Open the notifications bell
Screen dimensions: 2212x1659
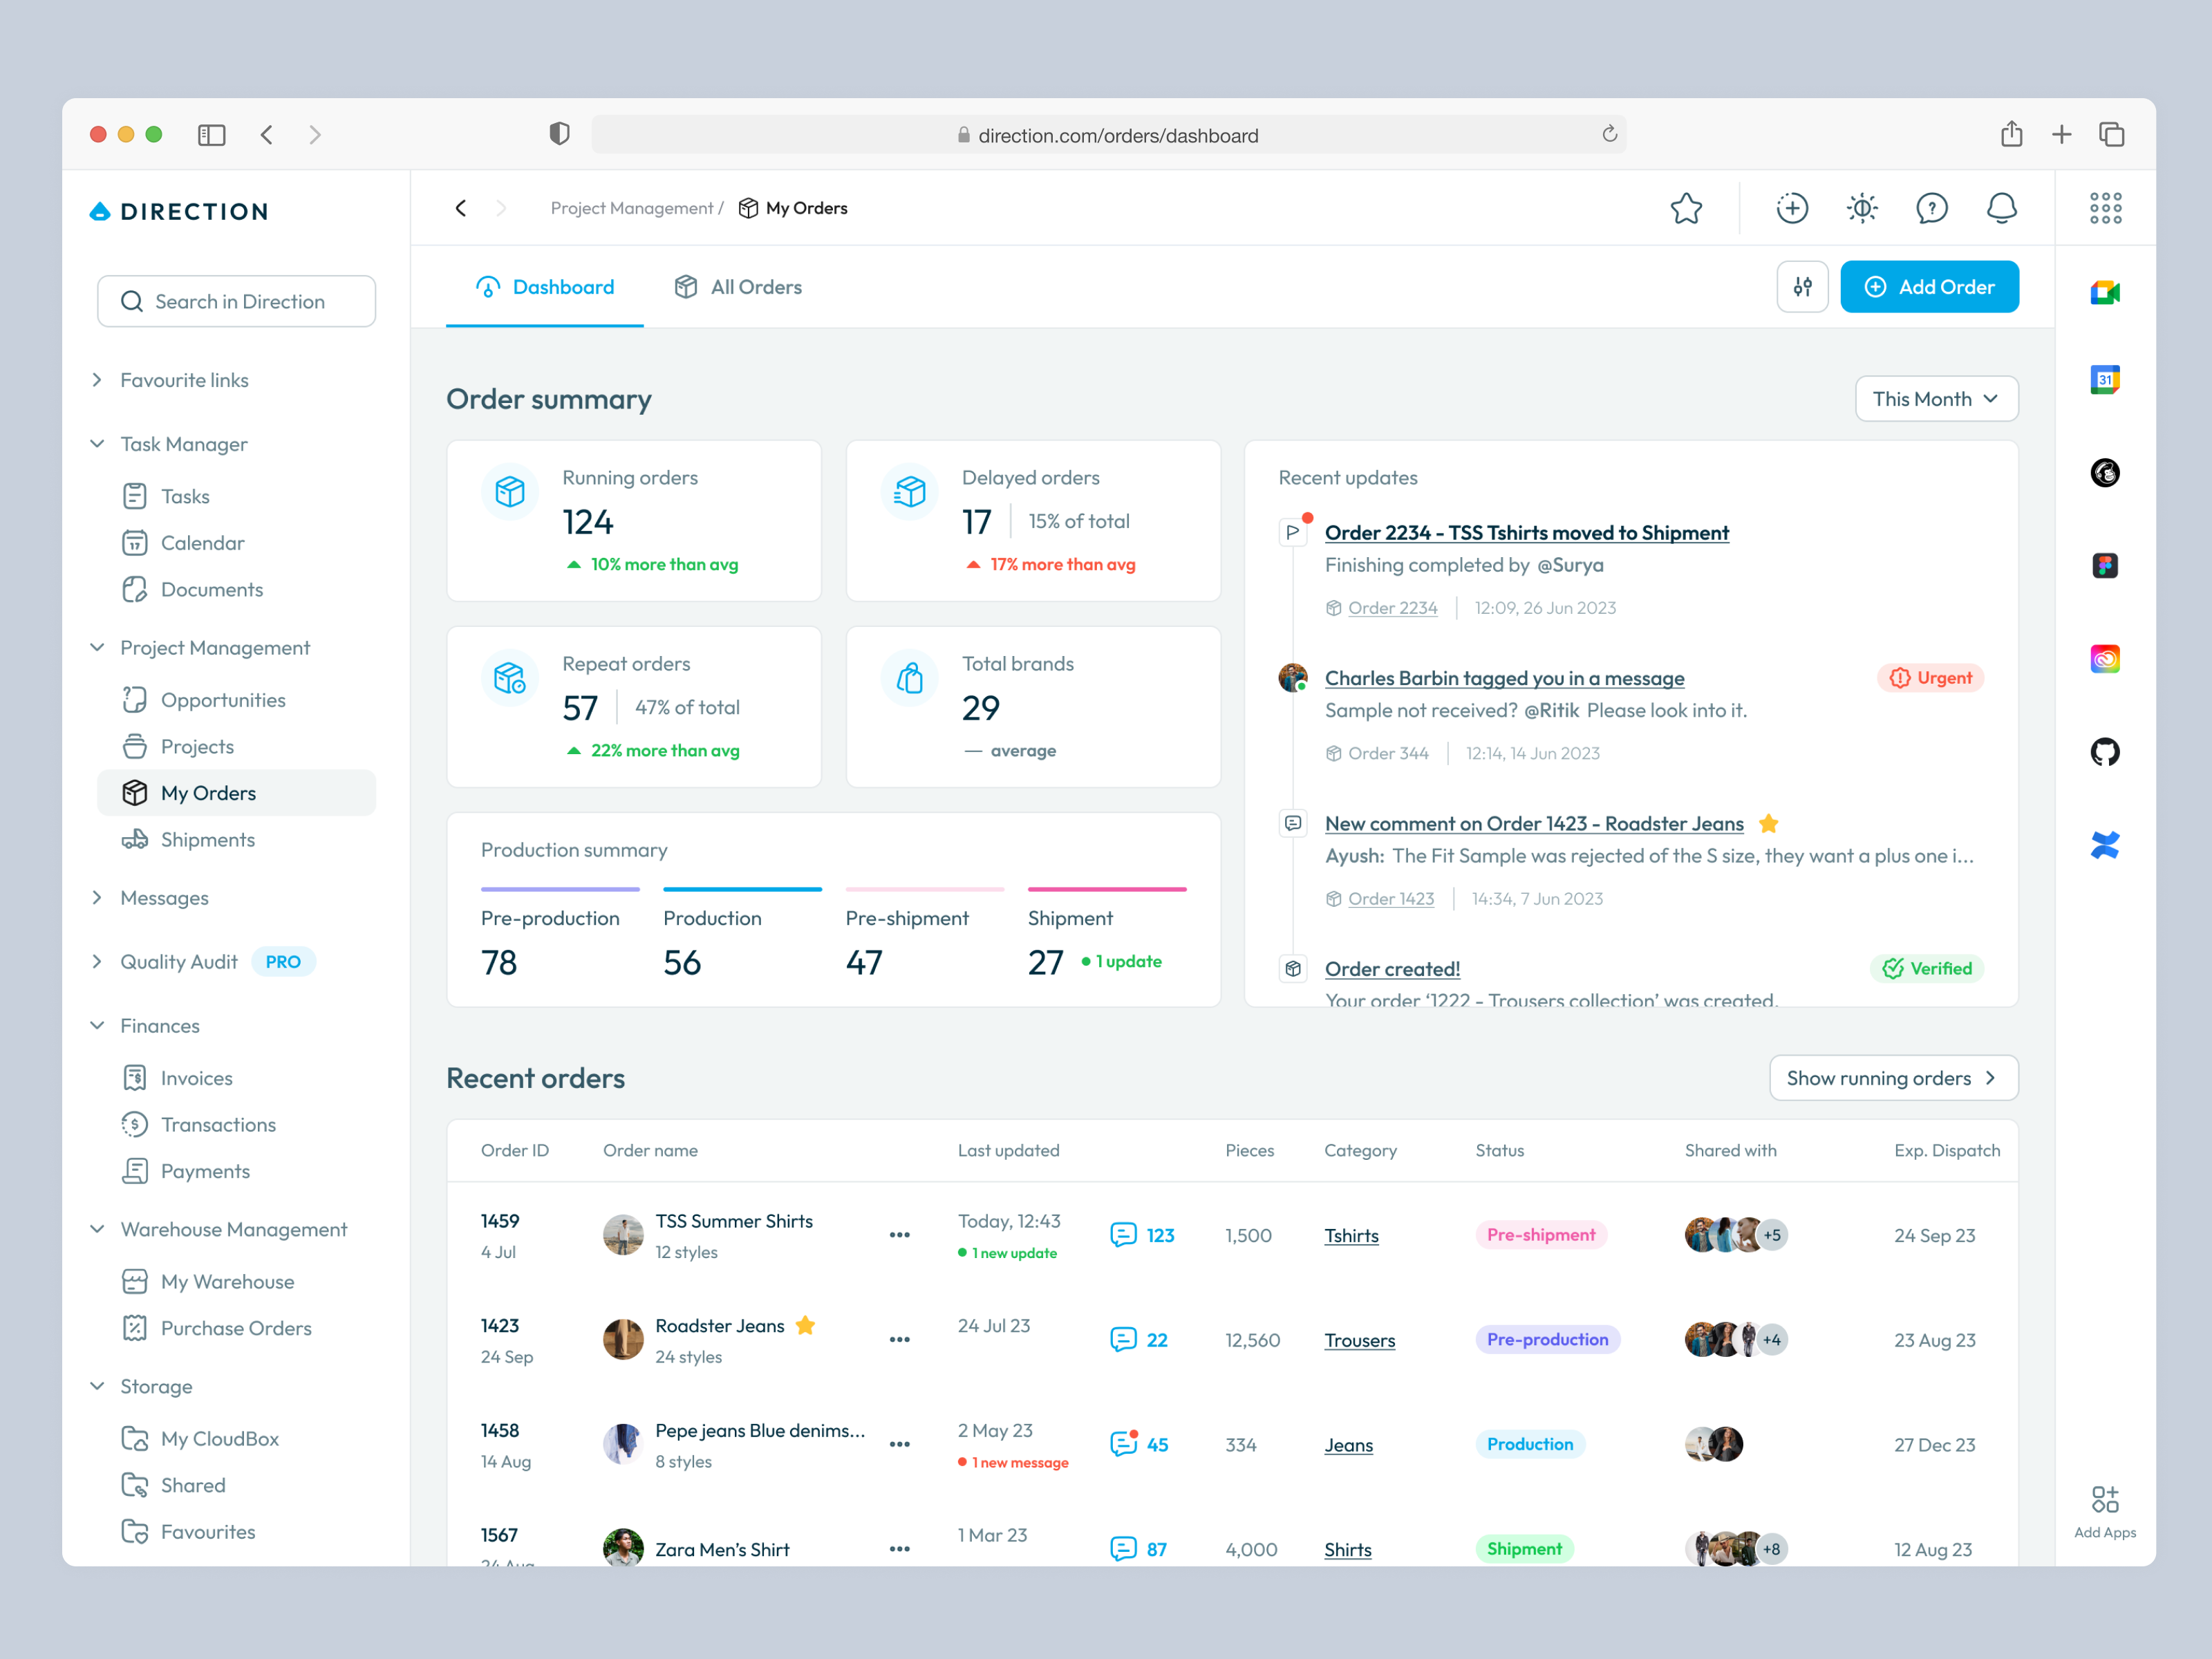pos(2001,208)
